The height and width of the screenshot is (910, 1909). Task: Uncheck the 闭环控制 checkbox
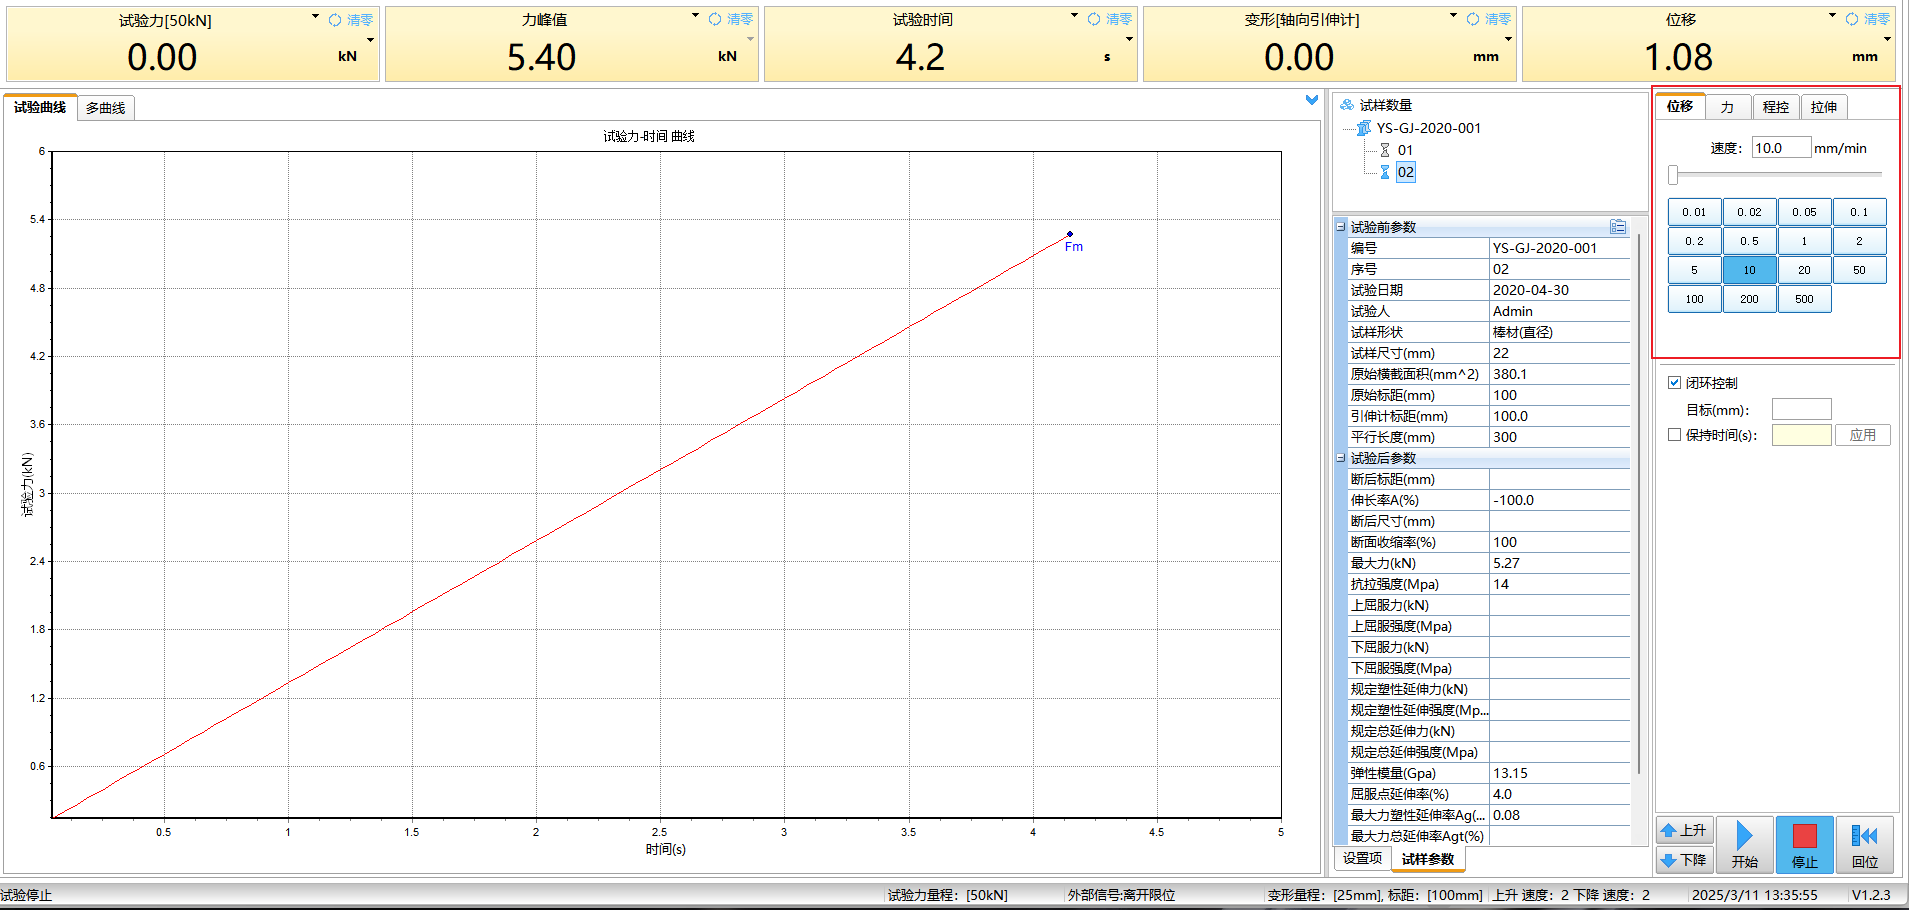(x=1674, y=383)
